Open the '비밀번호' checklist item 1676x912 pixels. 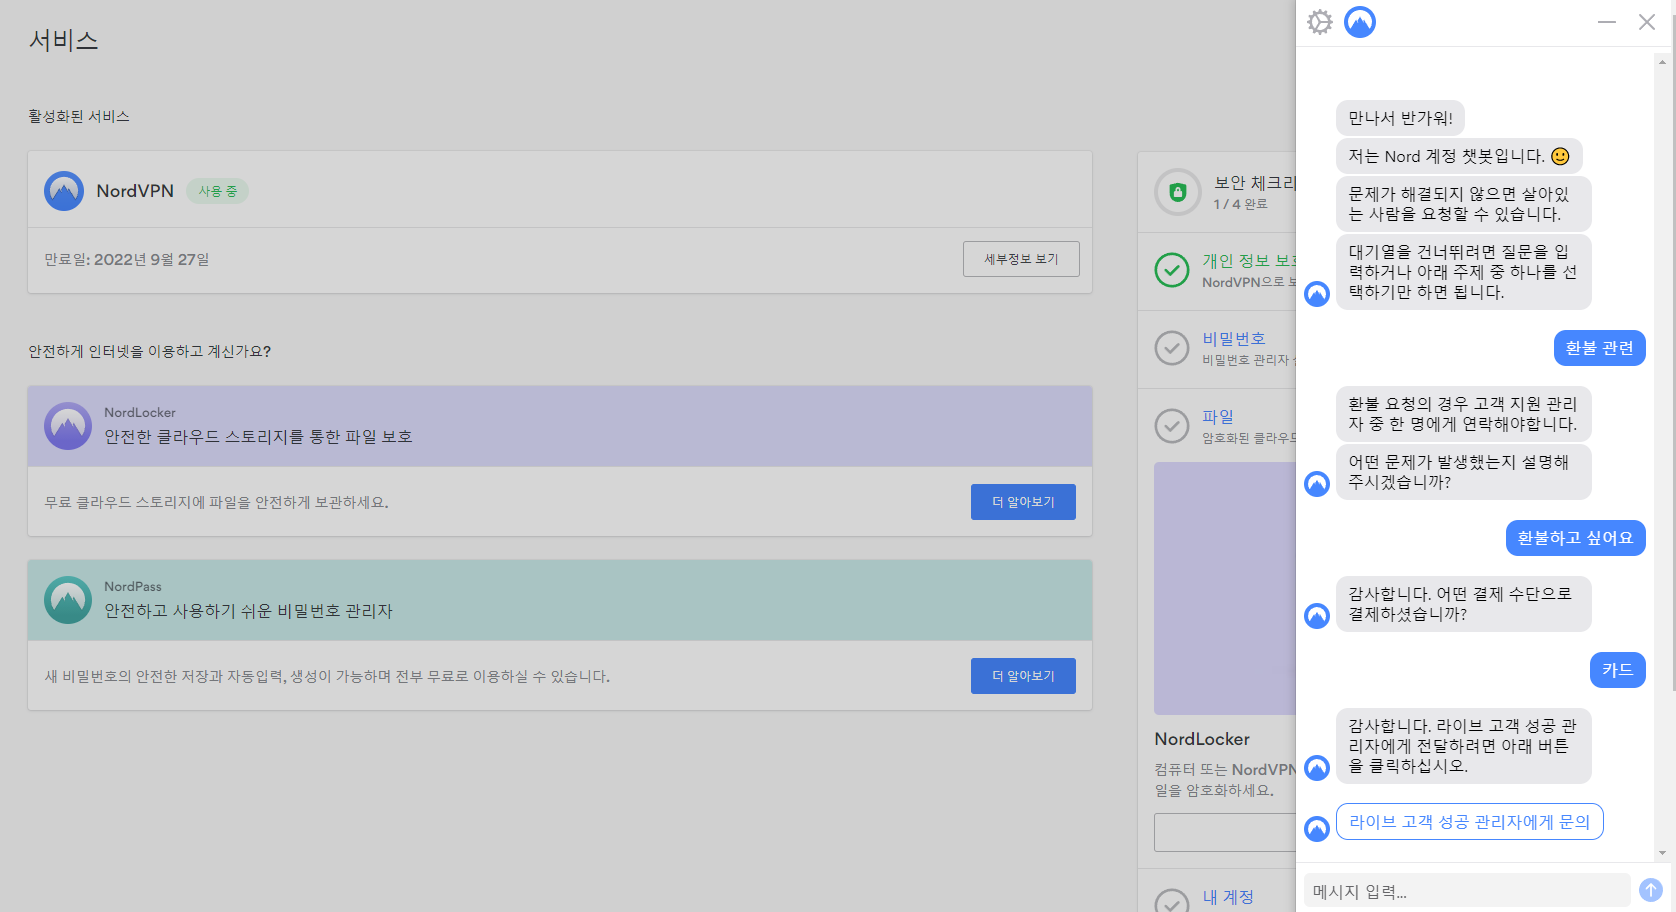[1234, 339]
